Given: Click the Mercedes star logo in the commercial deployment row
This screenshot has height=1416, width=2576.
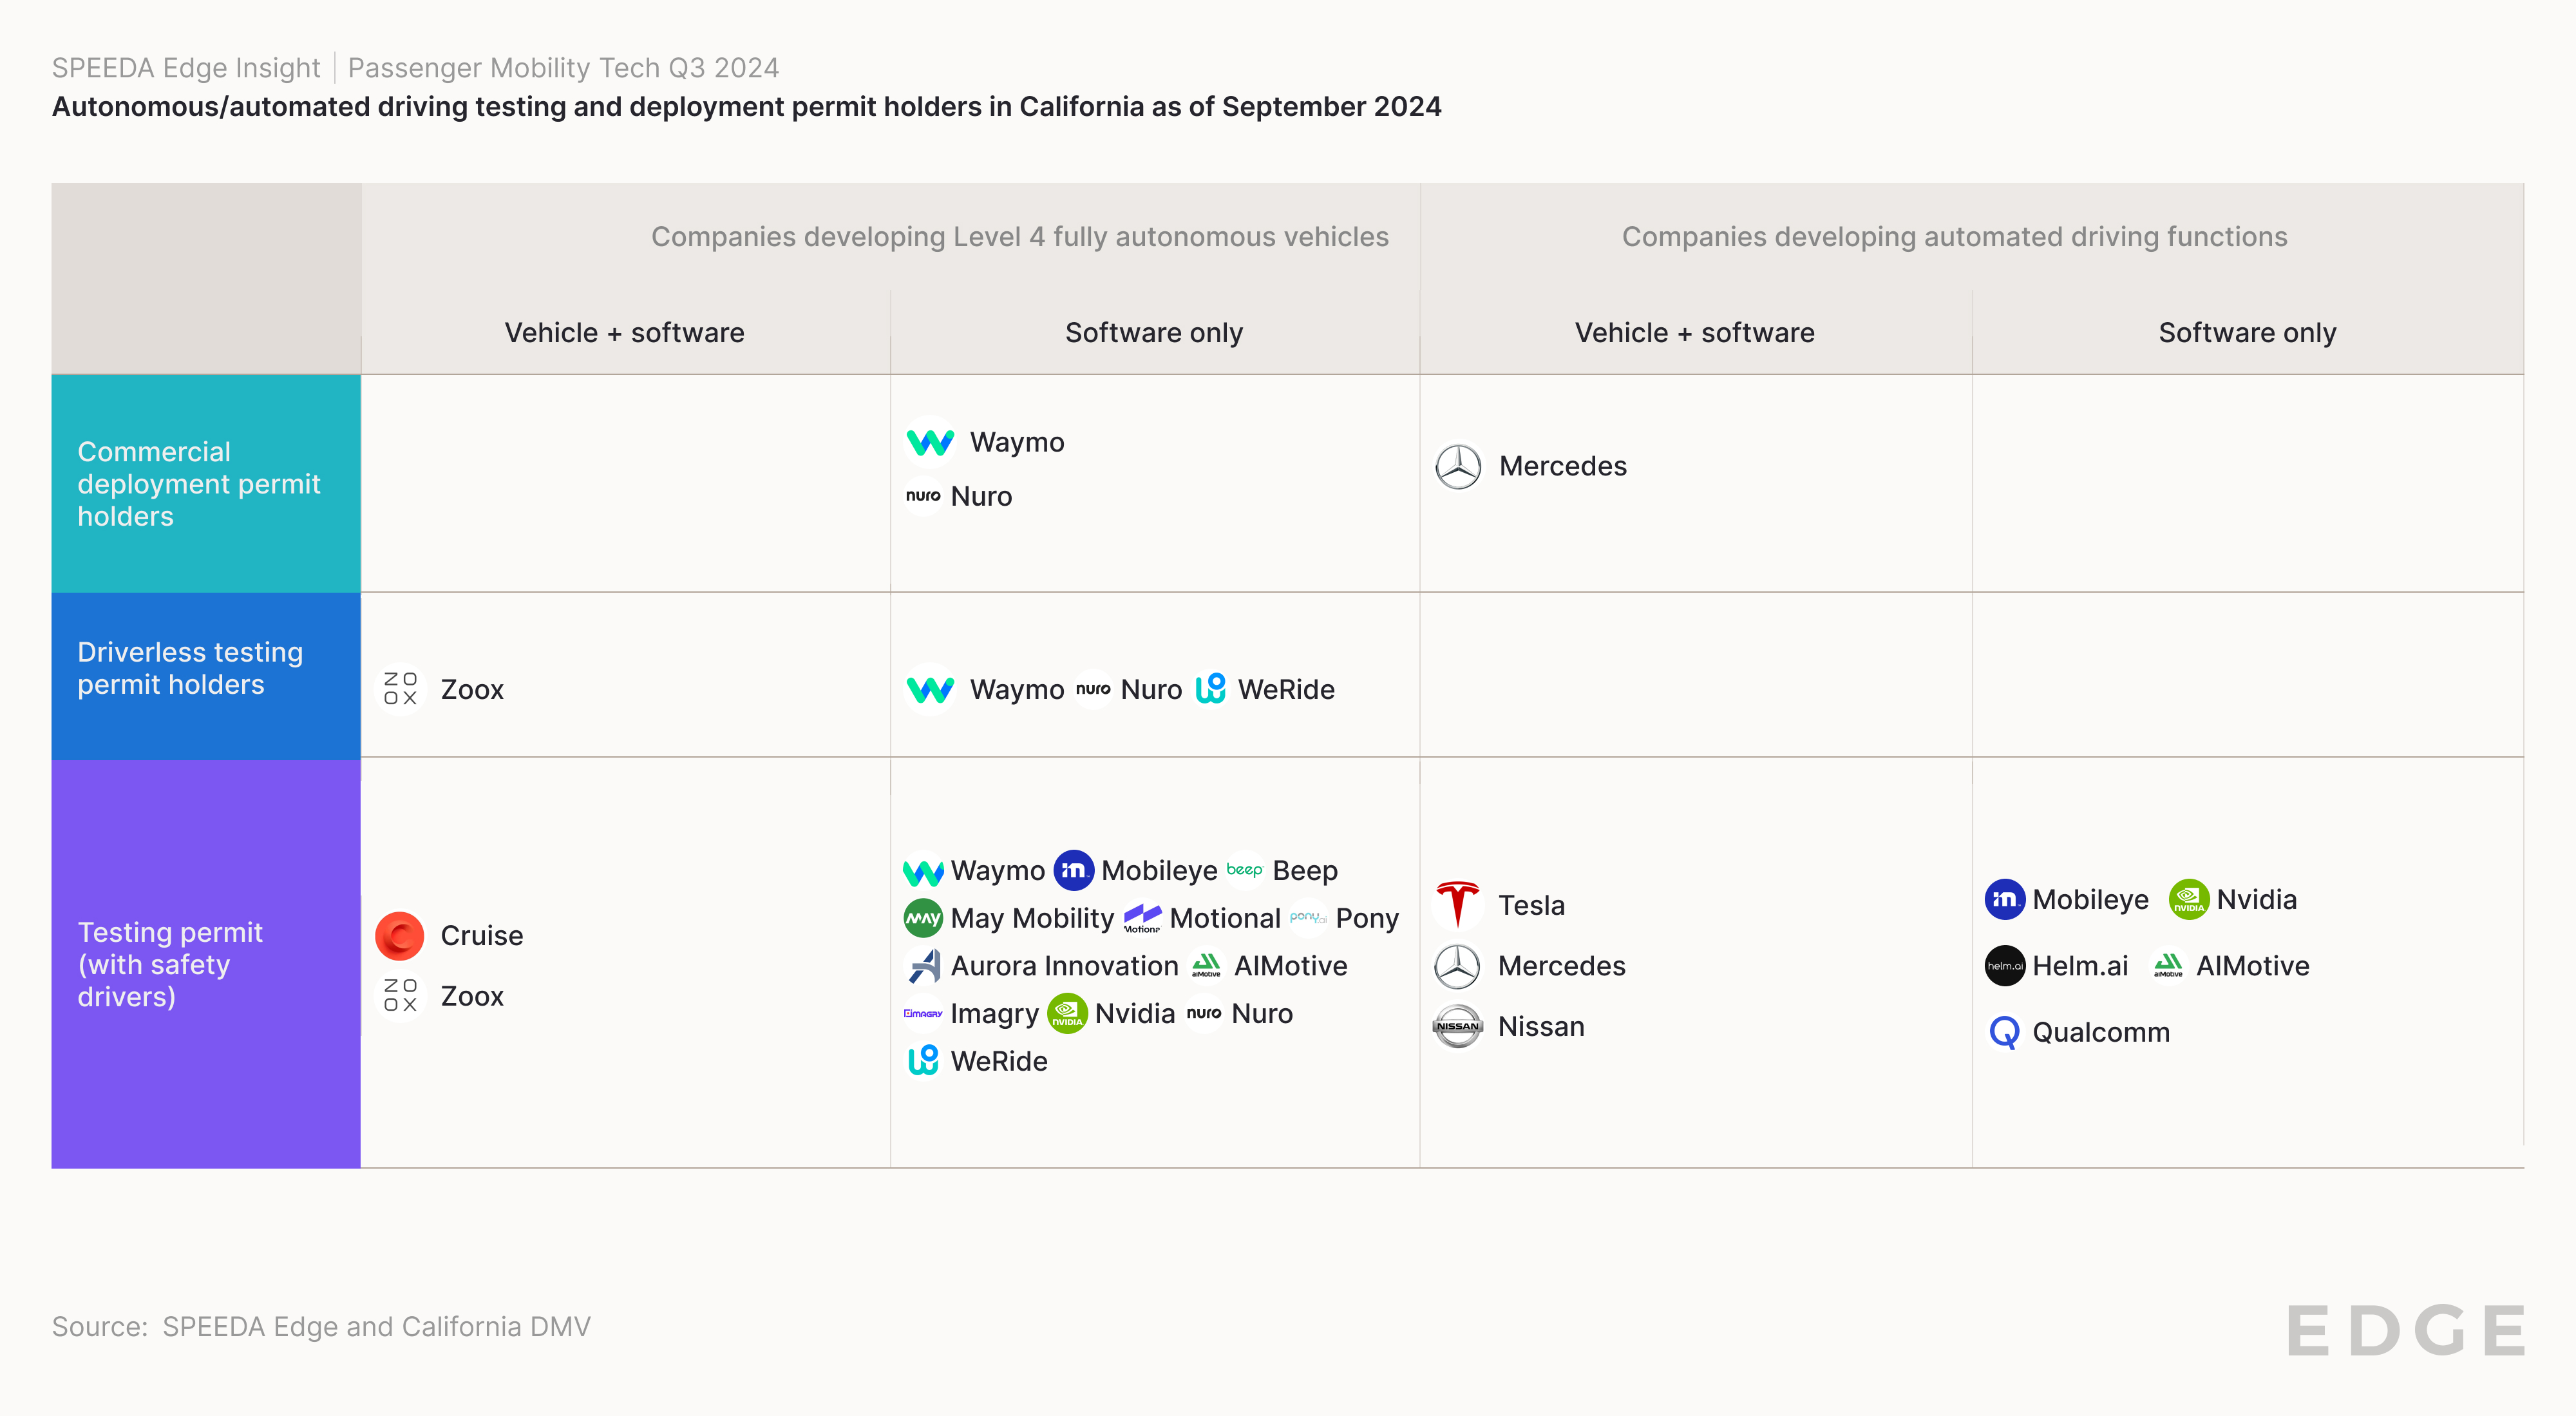Looking at the screenshot, I should 1458,466.
